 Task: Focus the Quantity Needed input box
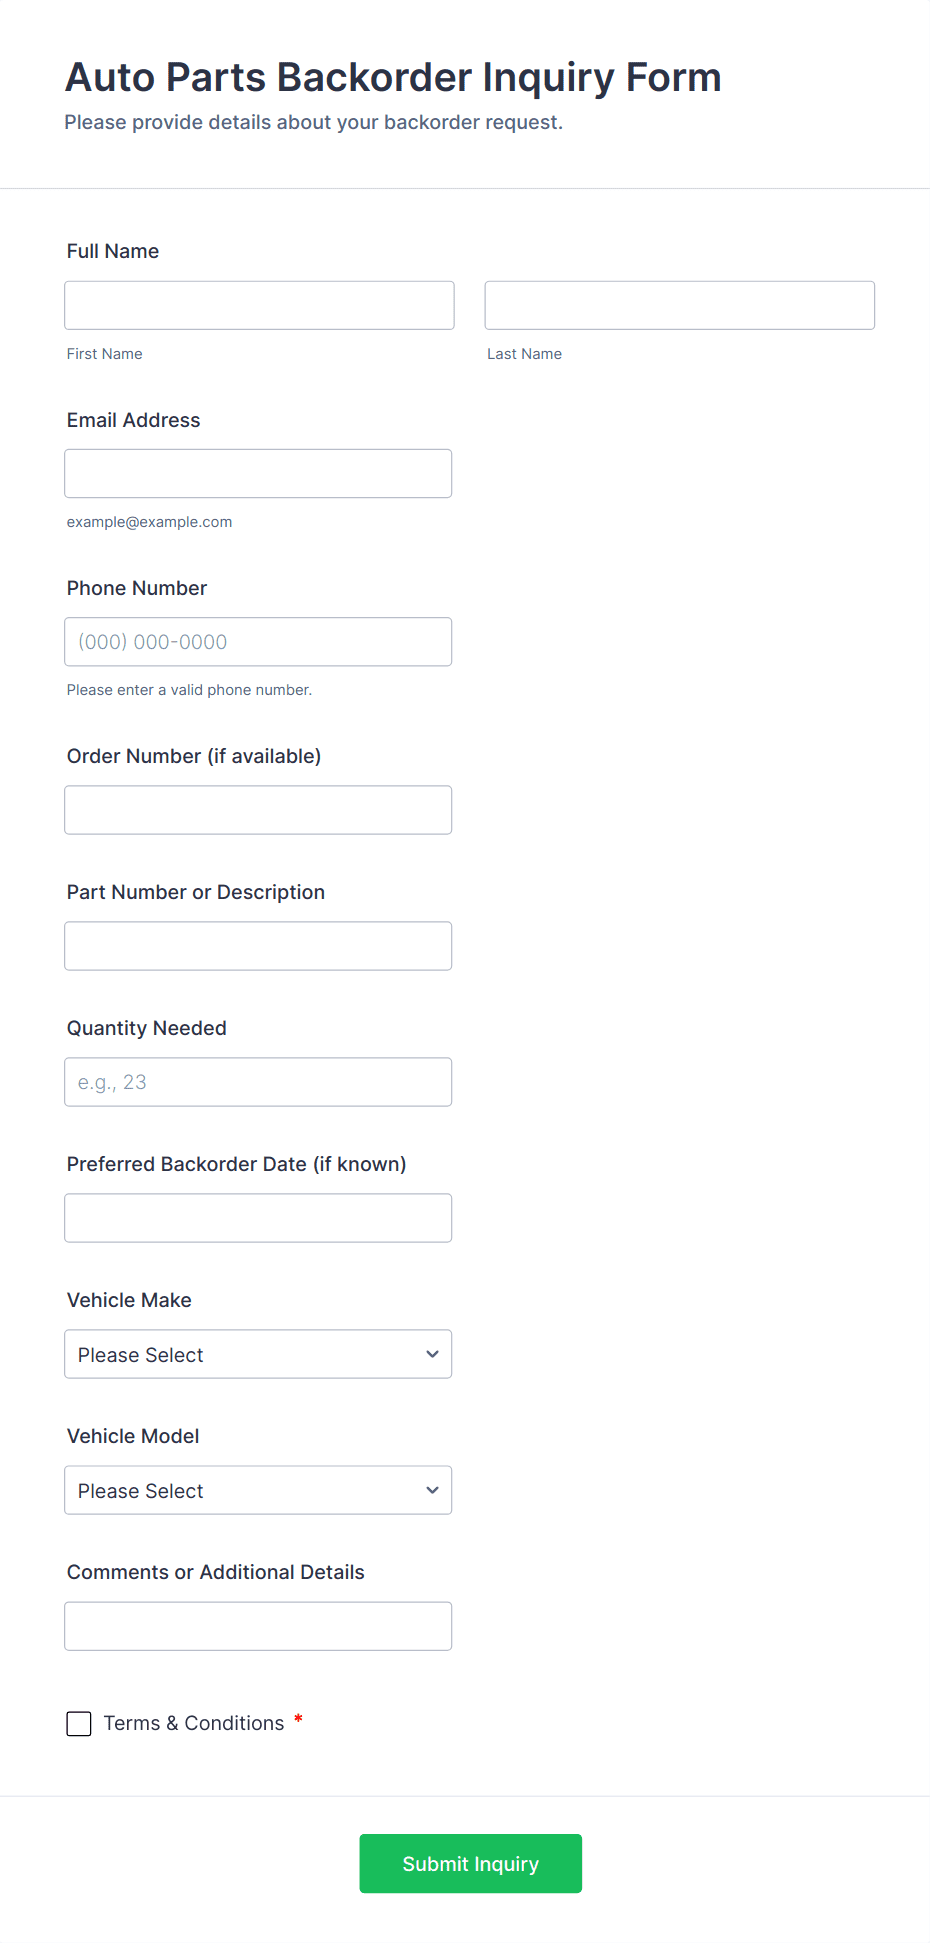coord(258,1082)
